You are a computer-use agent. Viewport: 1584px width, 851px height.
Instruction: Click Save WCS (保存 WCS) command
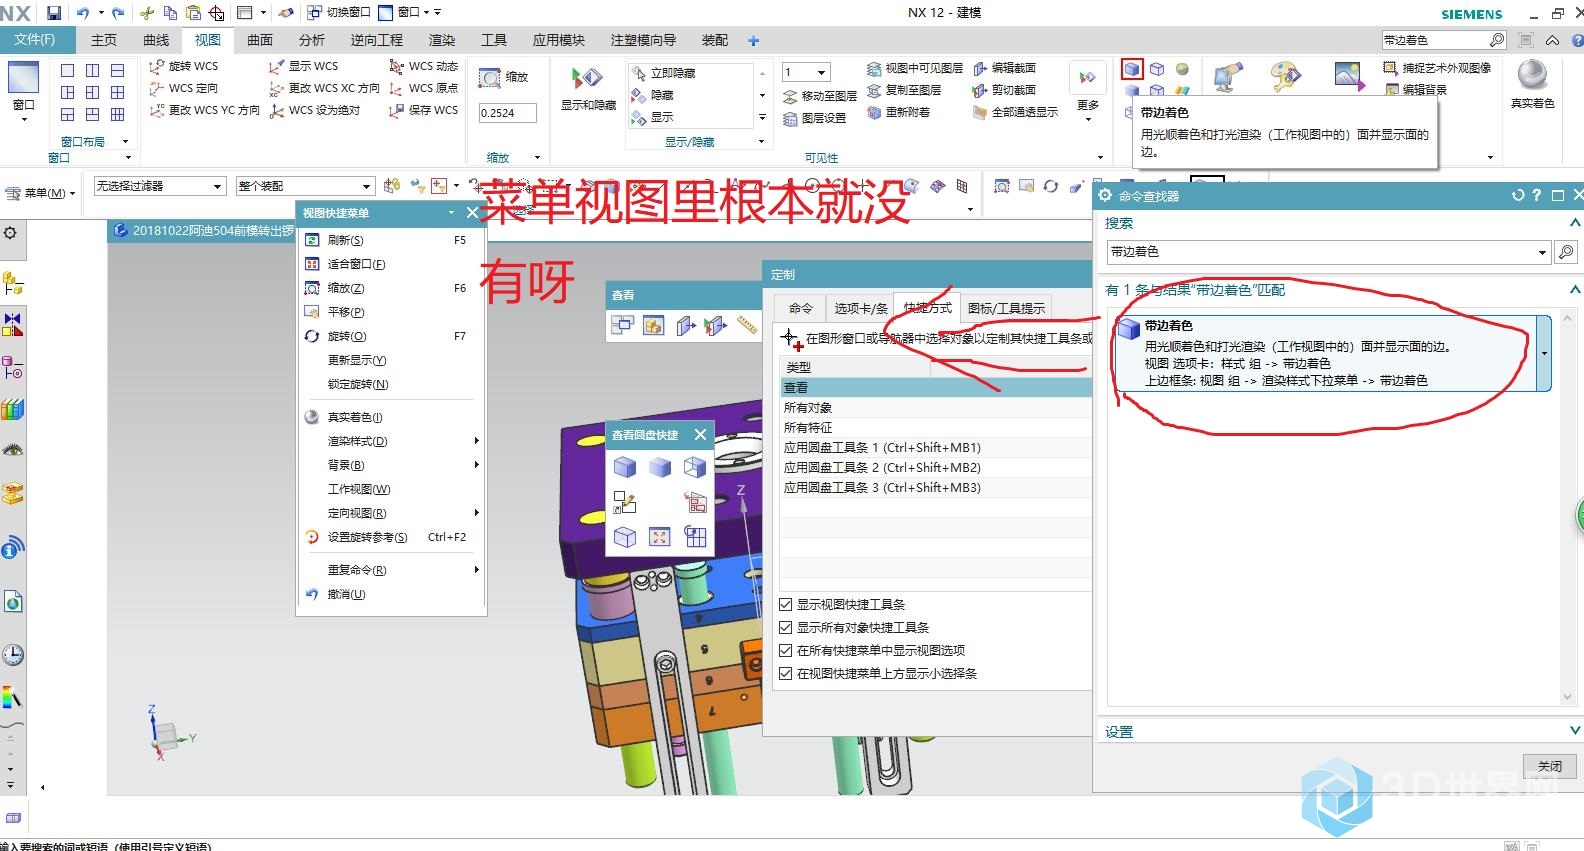coord(423,110)
